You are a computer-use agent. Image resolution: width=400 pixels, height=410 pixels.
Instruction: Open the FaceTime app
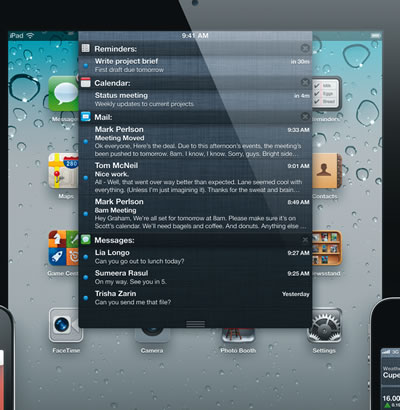(x=66, y=325)
